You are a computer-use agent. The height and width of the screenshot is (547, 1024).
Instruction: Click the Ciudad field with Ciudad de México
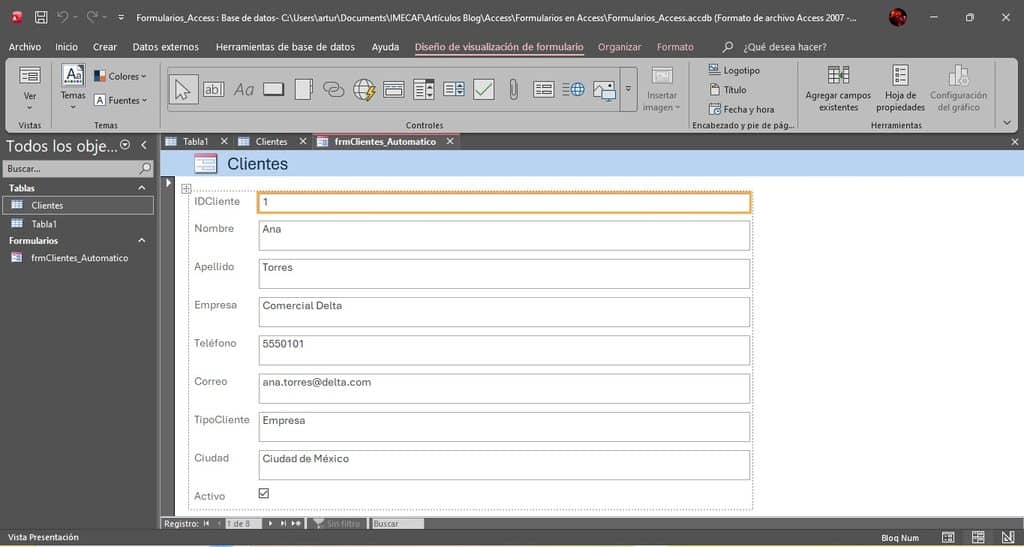tap(504, 465)
